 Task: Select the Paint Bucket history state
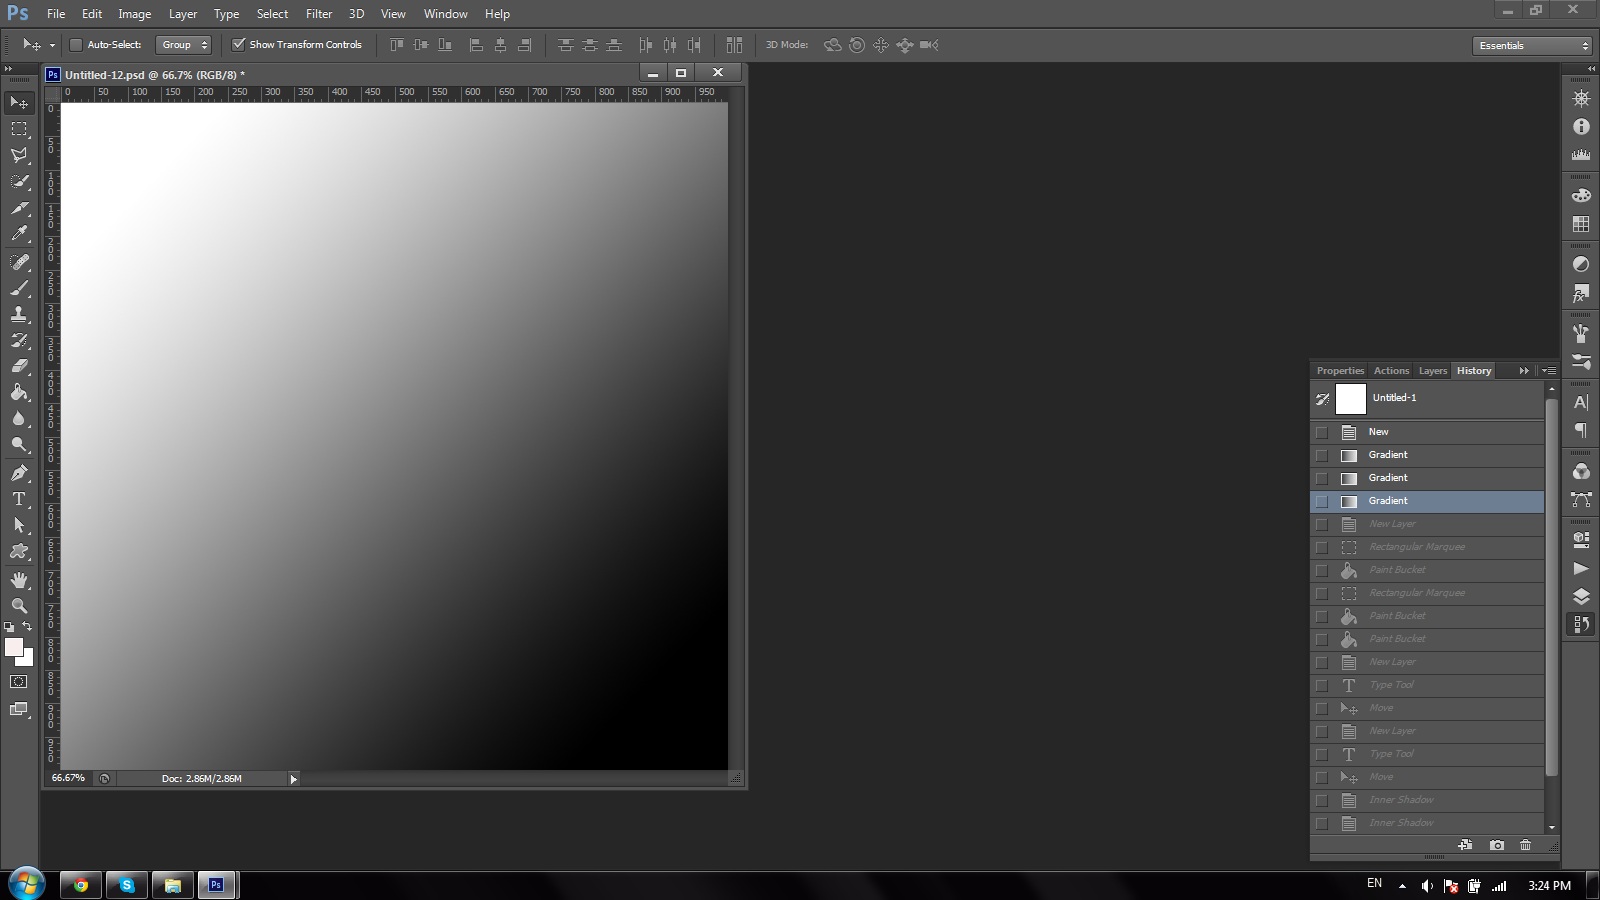pos(1397,570)
